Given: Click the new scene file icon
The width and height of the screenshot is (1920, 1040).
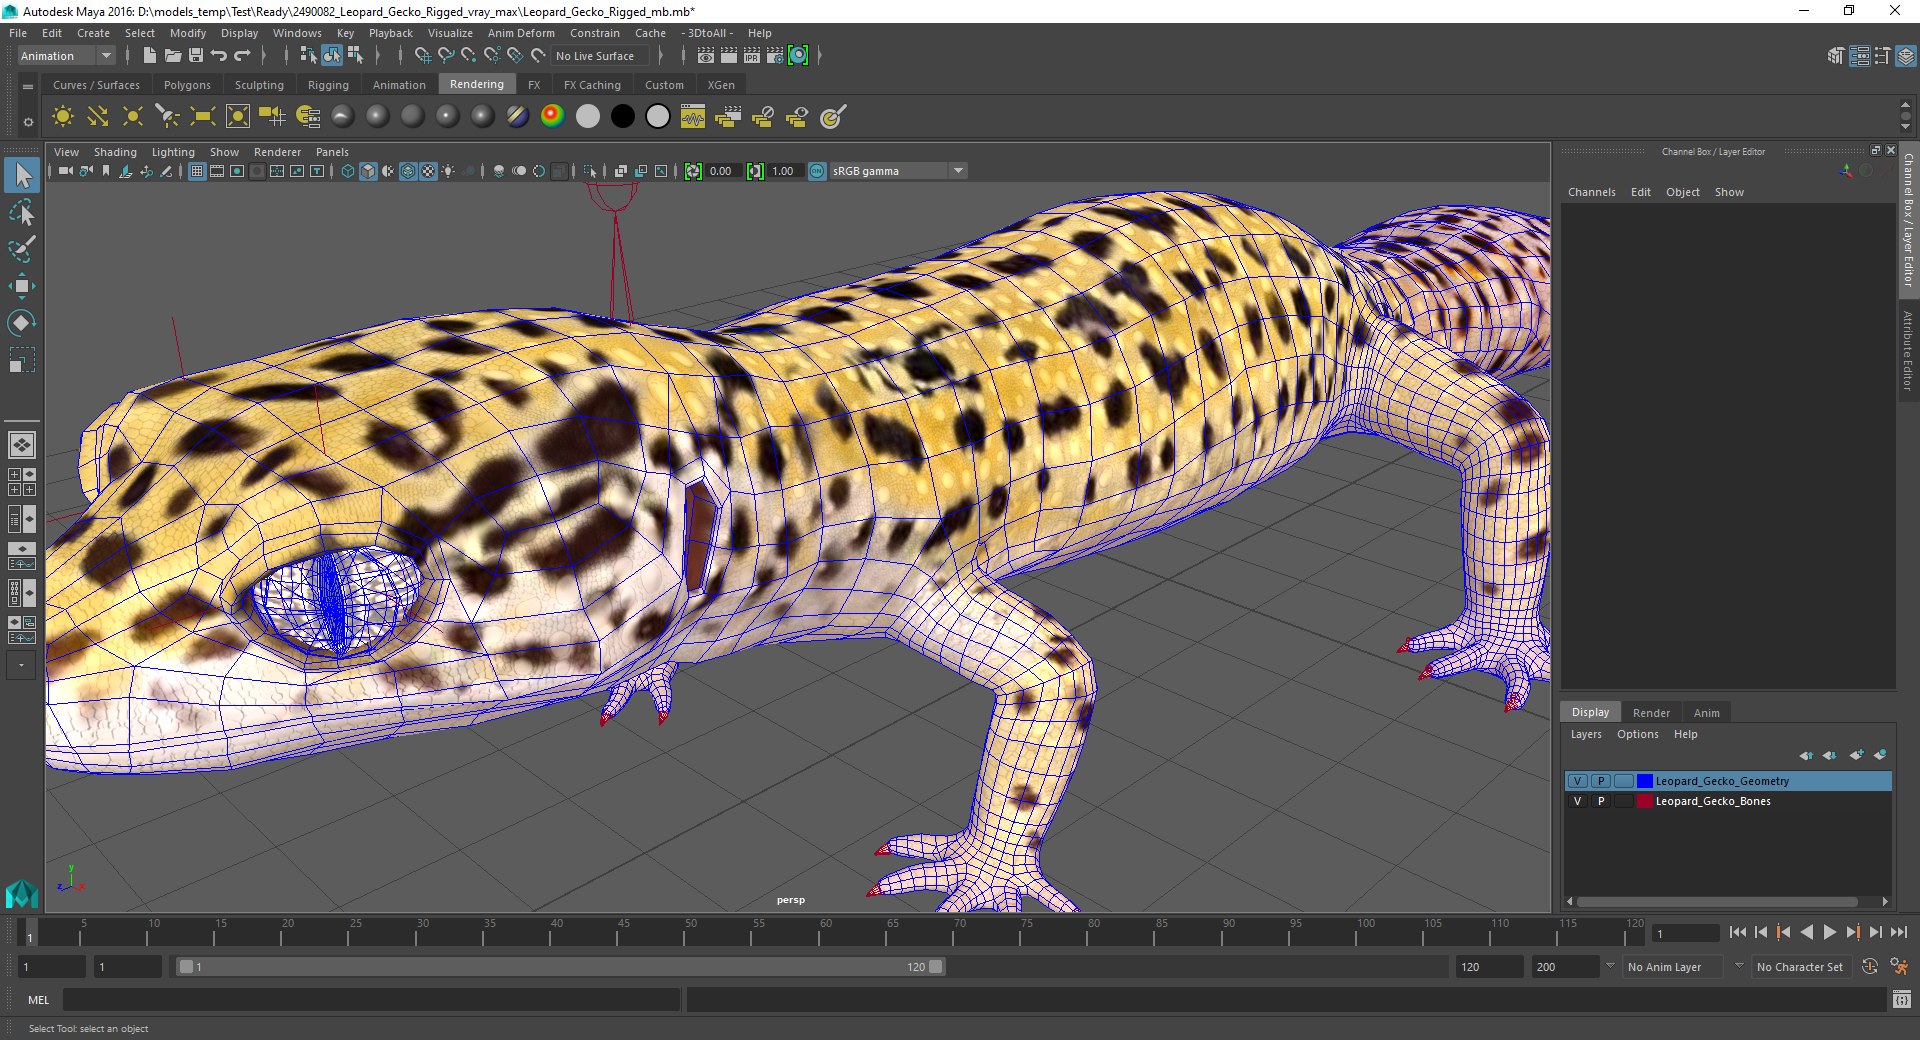Looking at the screenshot, I should [x=149, y=56].
